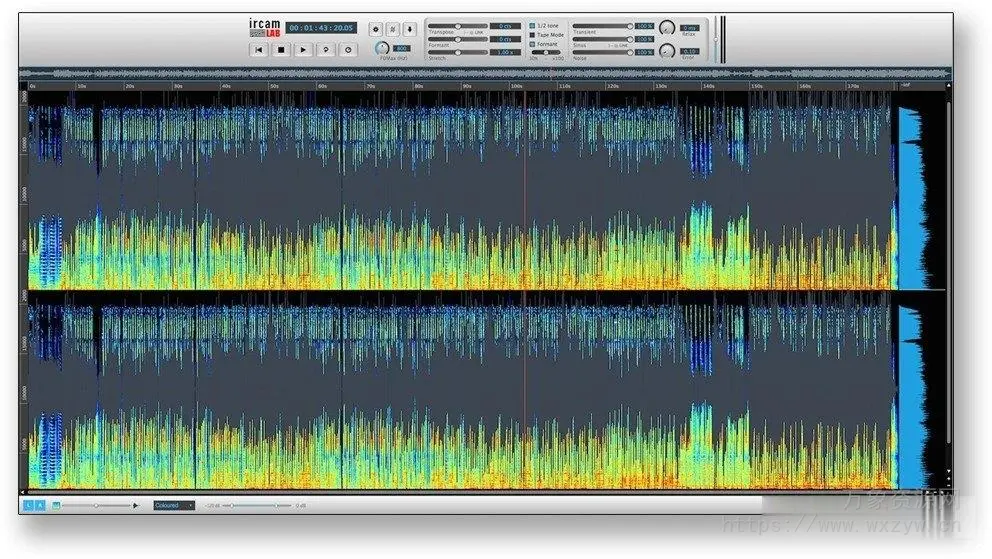Click the clock/sync transport button
992x559 pixels.
coord(348,49)
